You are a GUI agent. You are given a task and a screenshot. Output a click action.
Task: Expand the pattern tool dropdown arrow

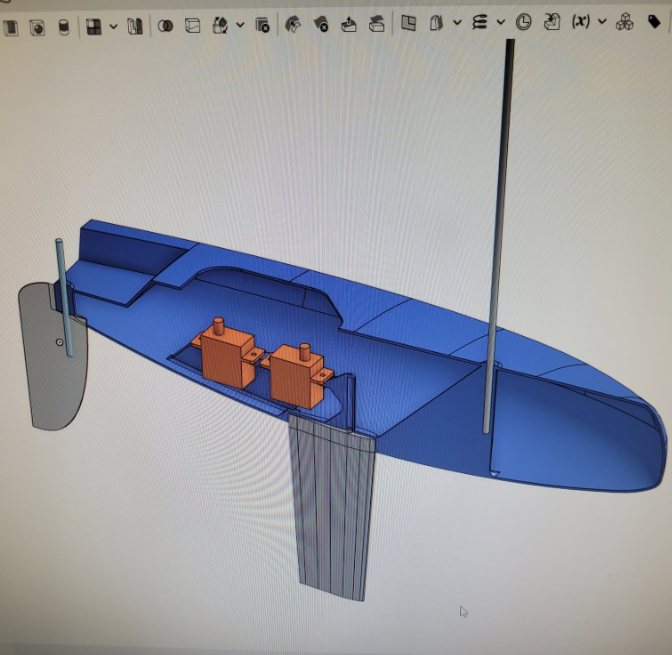point(114,27)
